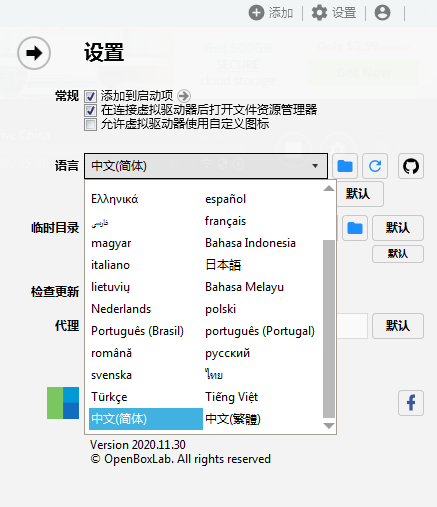The image size is (437, 507).
Task: Click the user account icon at top
Action: 382,13
